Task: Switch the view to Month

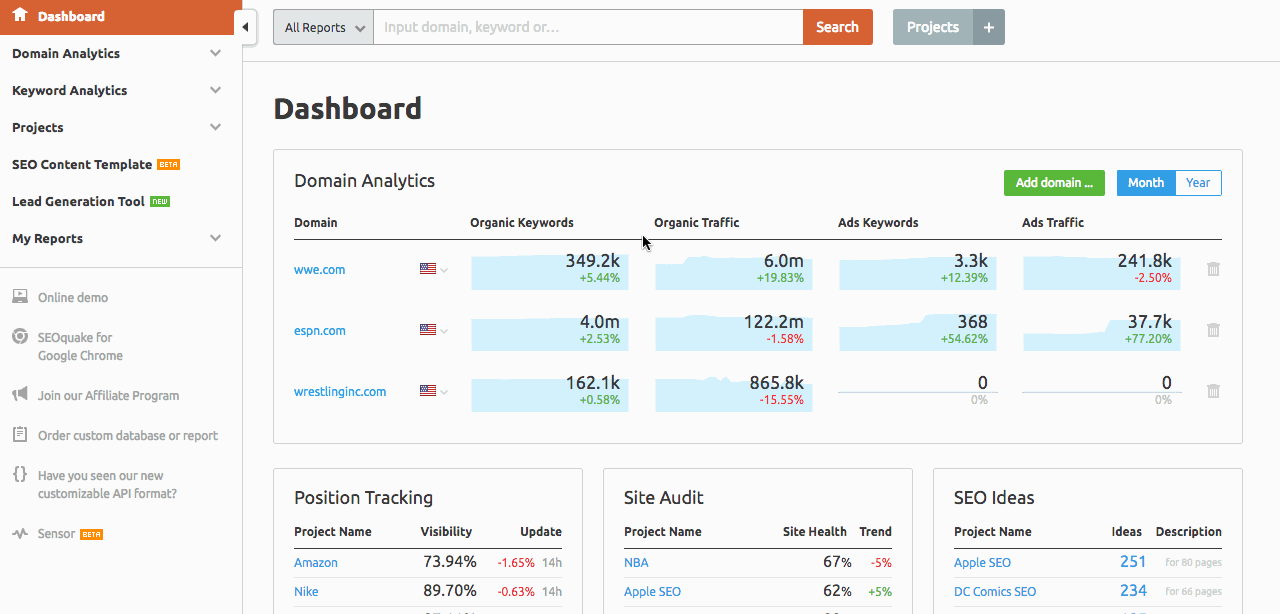Action: (1146, 183)
